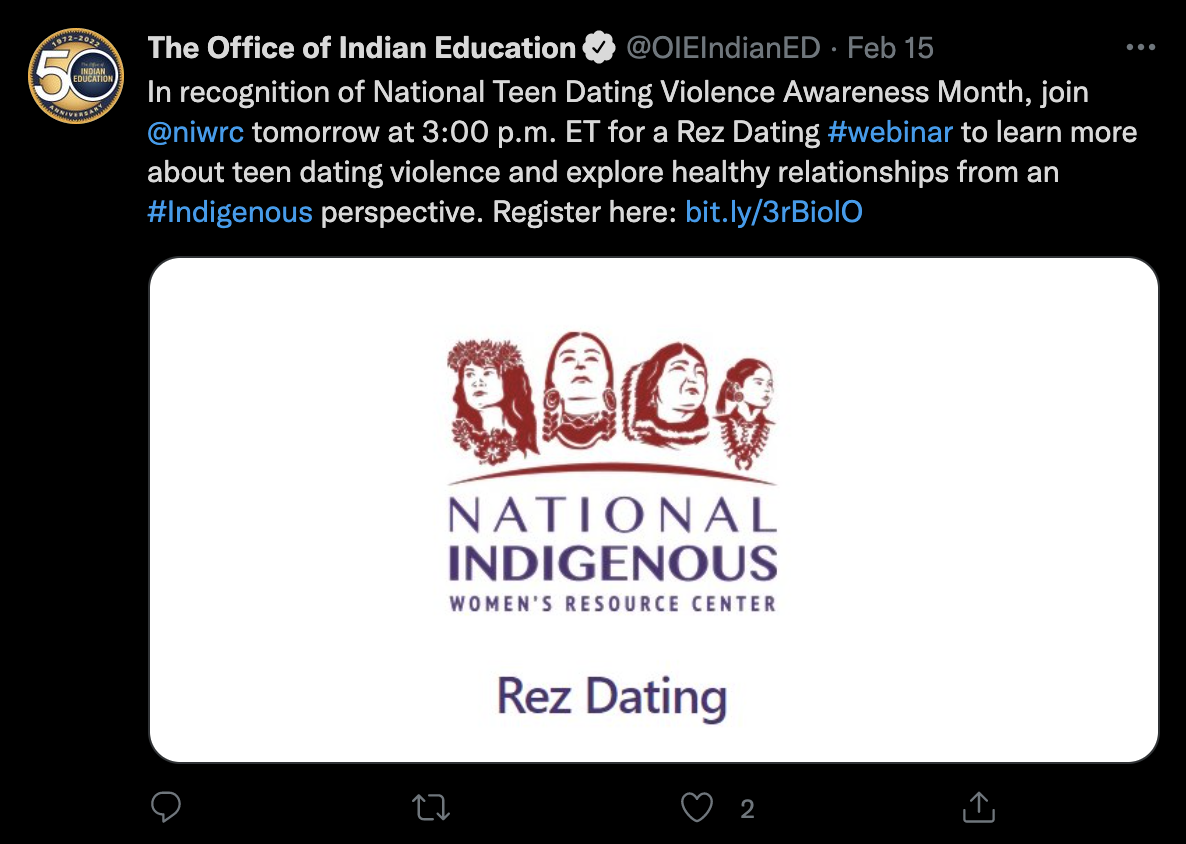Open the 50th anniversary profile avatar
Screen dimensions: 1186x844
(x=77, y=77)
